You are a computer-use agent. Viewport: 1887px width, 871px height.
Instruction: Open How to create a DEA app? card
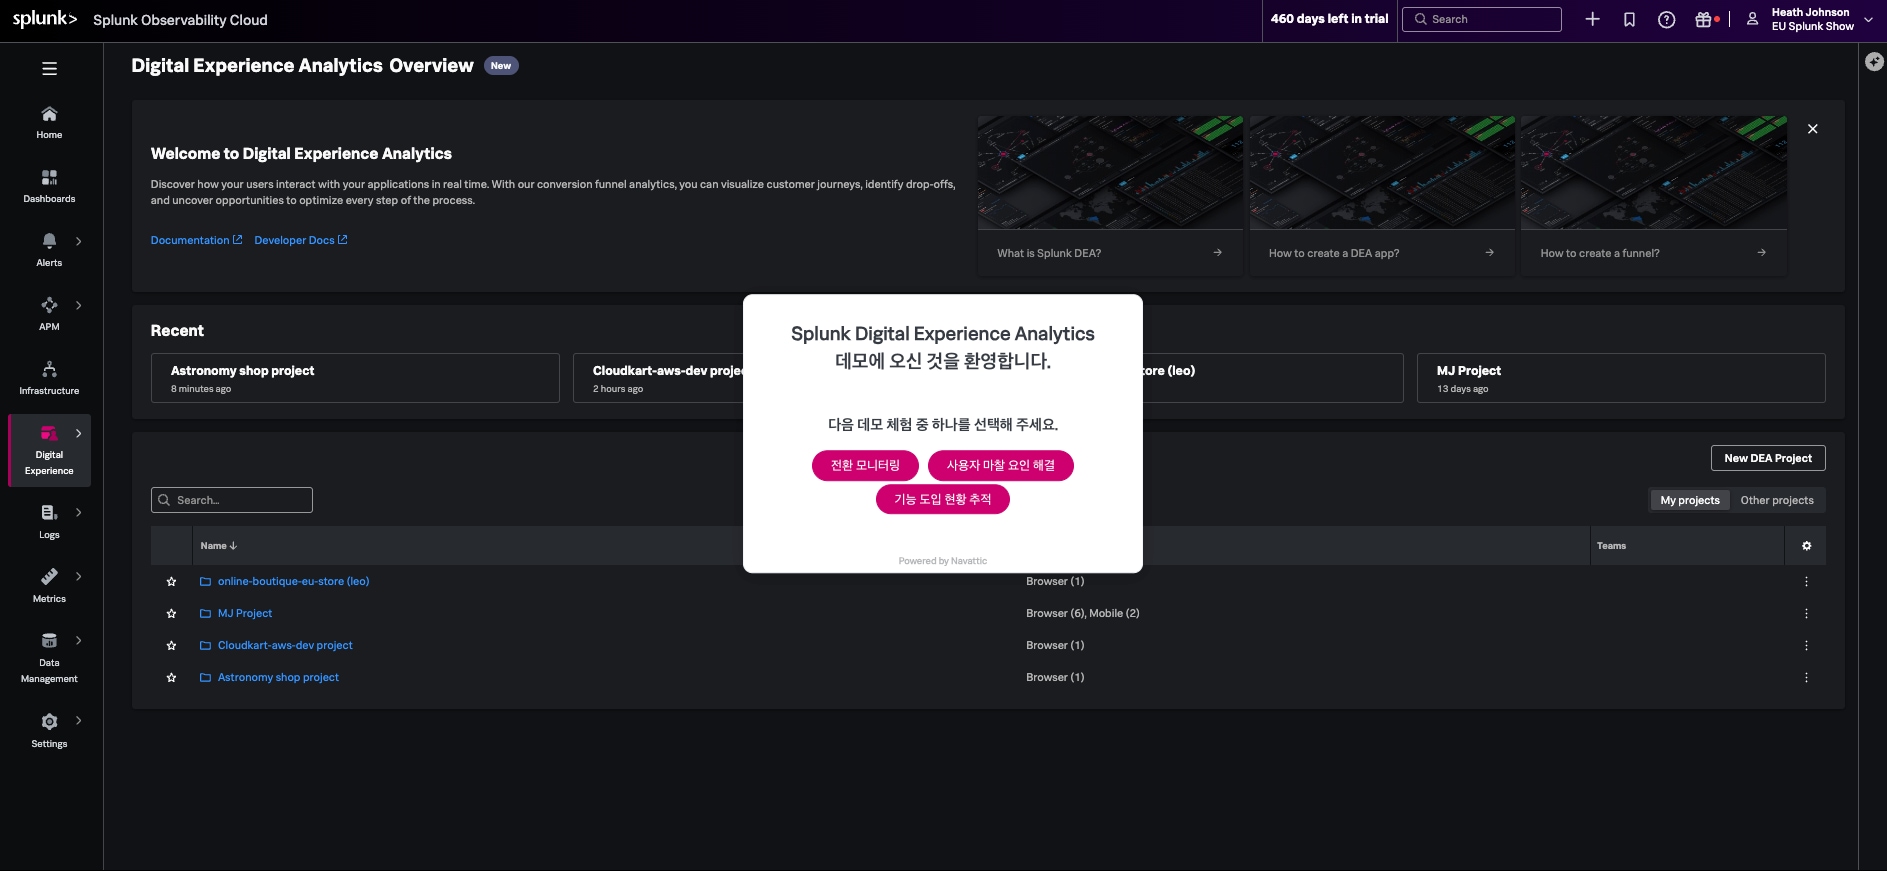[1382, 195]
